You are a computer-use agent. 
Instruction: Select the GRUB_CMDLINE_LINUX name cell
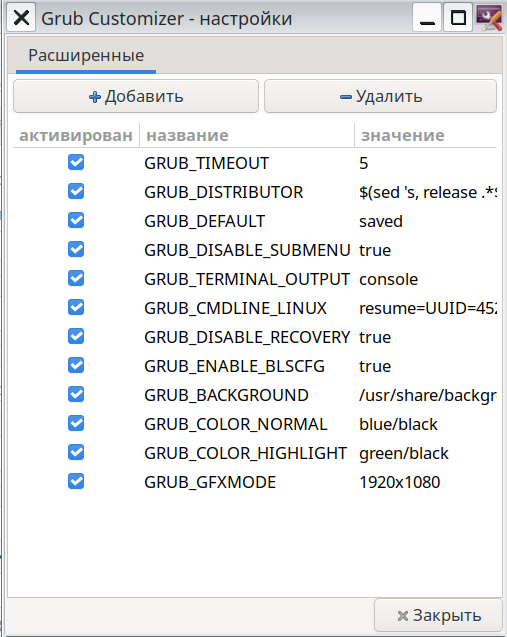tap(235, 308)
